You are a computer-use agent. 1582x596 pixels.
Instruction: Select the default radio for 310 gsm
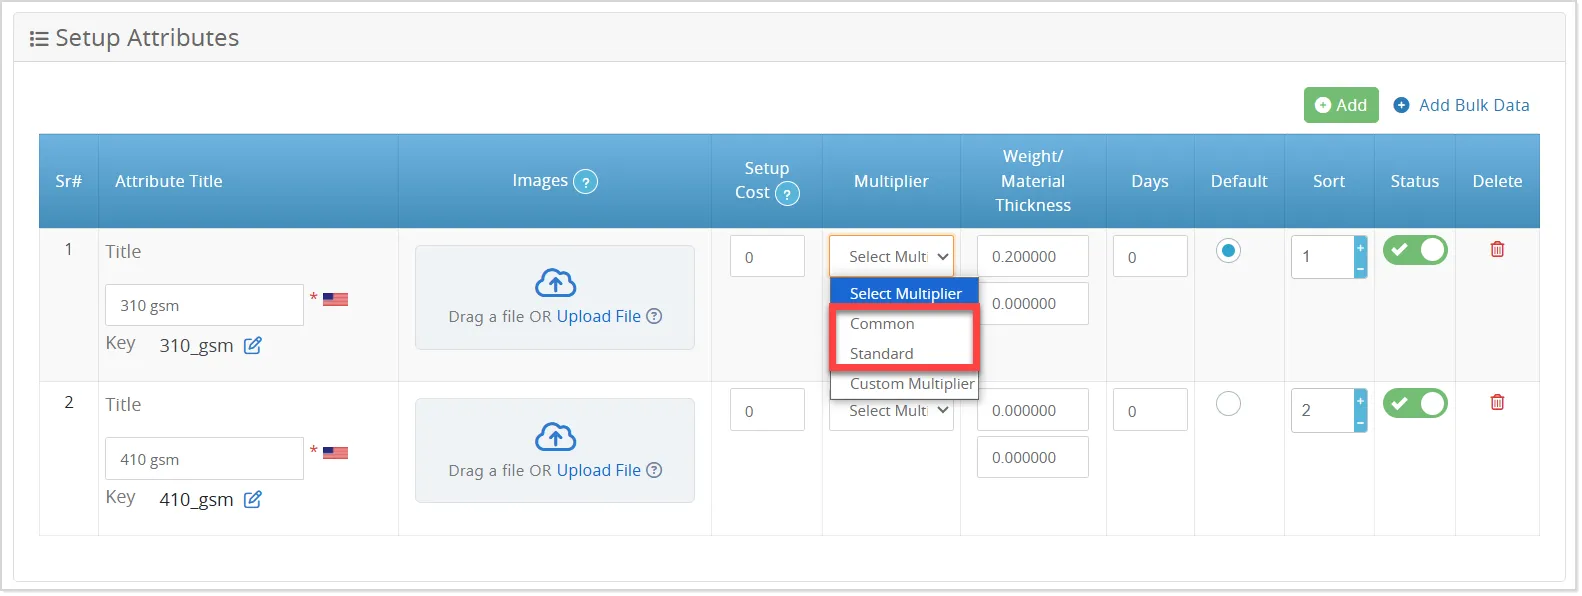point(1228,250)
